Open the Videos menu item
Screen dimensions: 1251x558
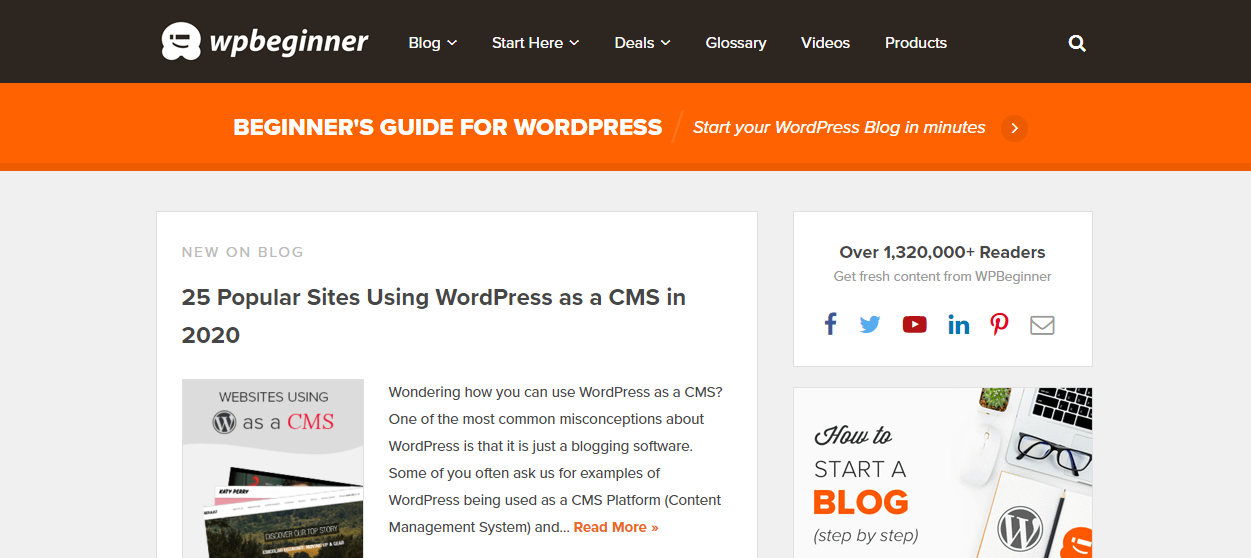pyautogui.click(x=825, y=43)
